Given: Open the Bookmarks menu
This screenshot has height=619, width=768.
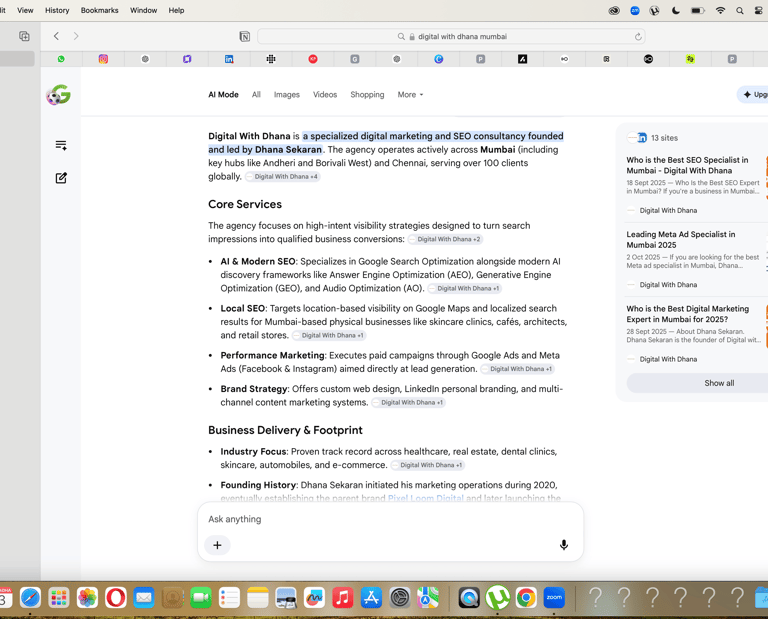Looking at the screenshot, I should tap(99, 10).
